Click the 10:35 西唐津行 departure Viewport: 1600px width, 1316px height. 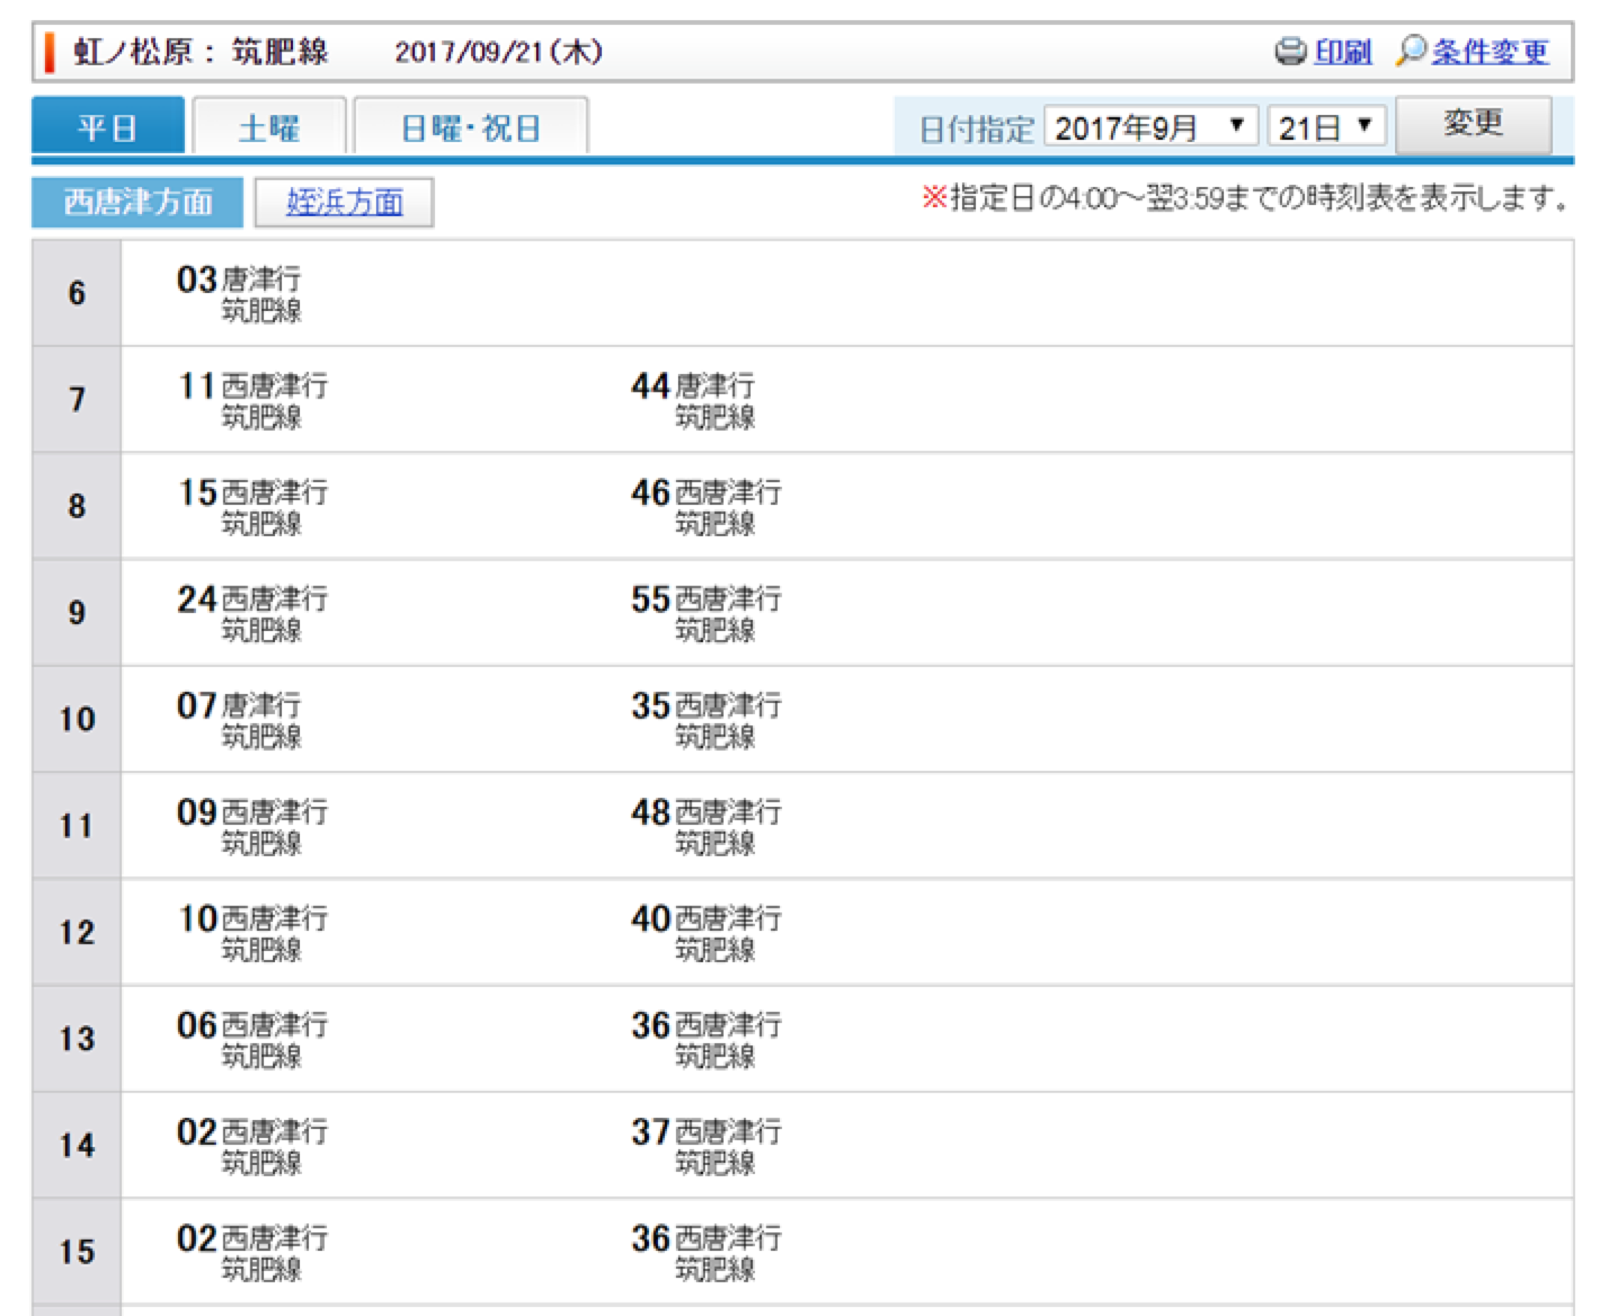coord(706,720)
